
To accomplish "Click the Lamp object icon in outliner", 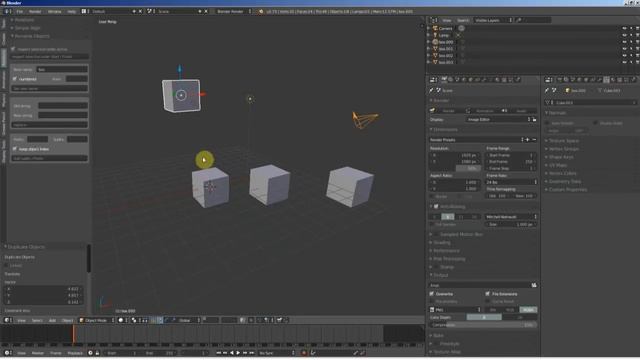I will pyautogui.click(x=435, y=35).
